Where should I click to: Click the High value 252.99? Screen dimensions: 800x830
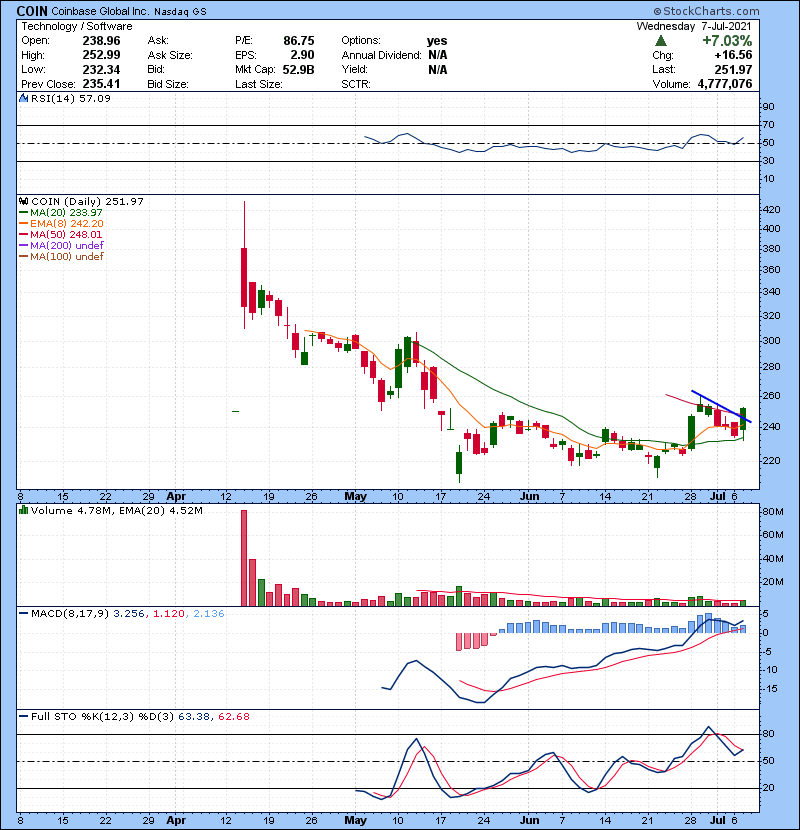pyautogui.click(x=101, y=55)
